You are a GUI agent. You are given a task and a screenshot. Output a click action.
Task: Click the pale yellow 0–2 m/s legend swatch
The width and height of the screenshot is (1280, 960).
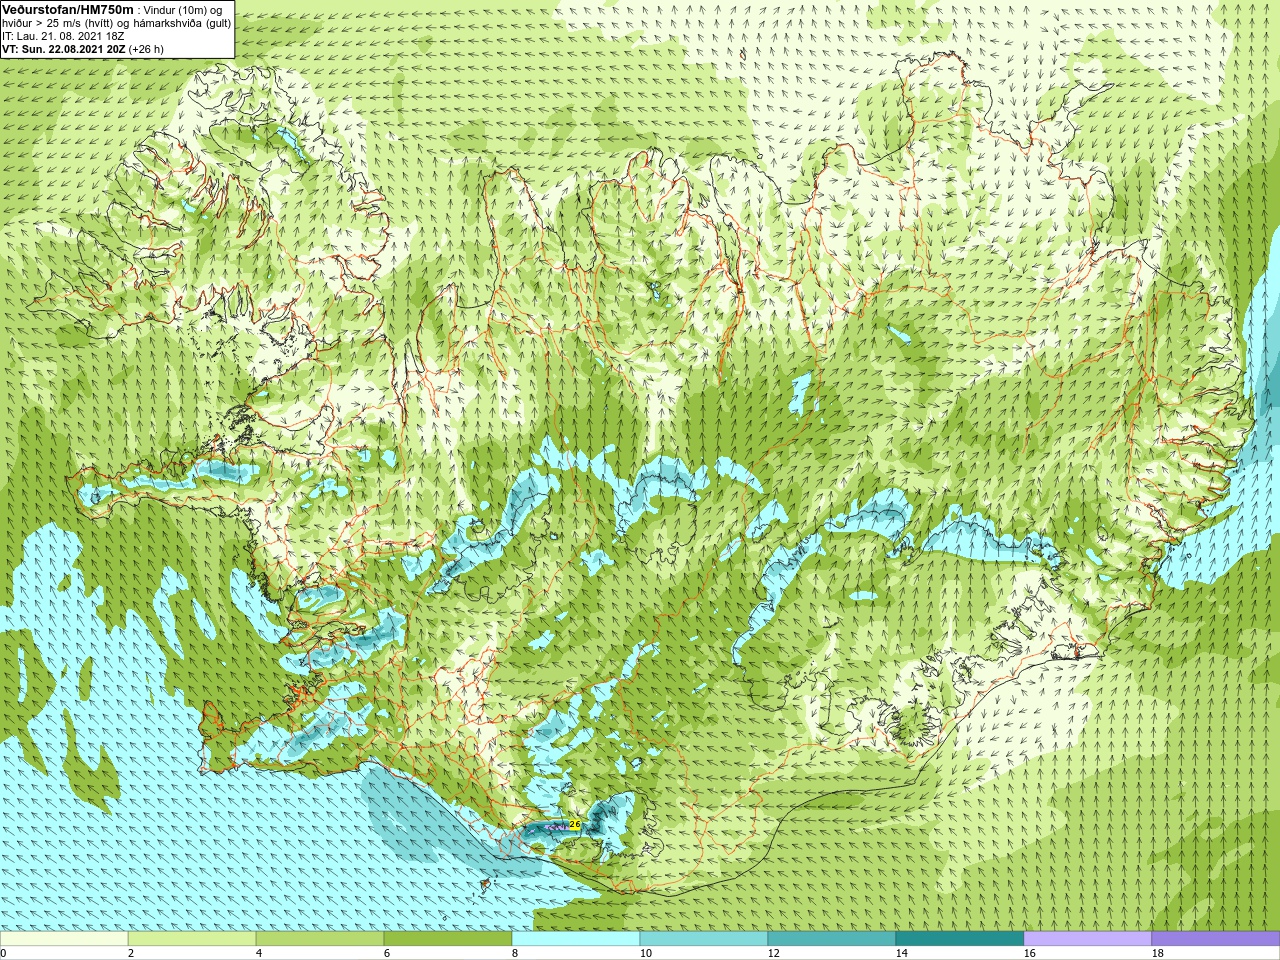(64, 939)
